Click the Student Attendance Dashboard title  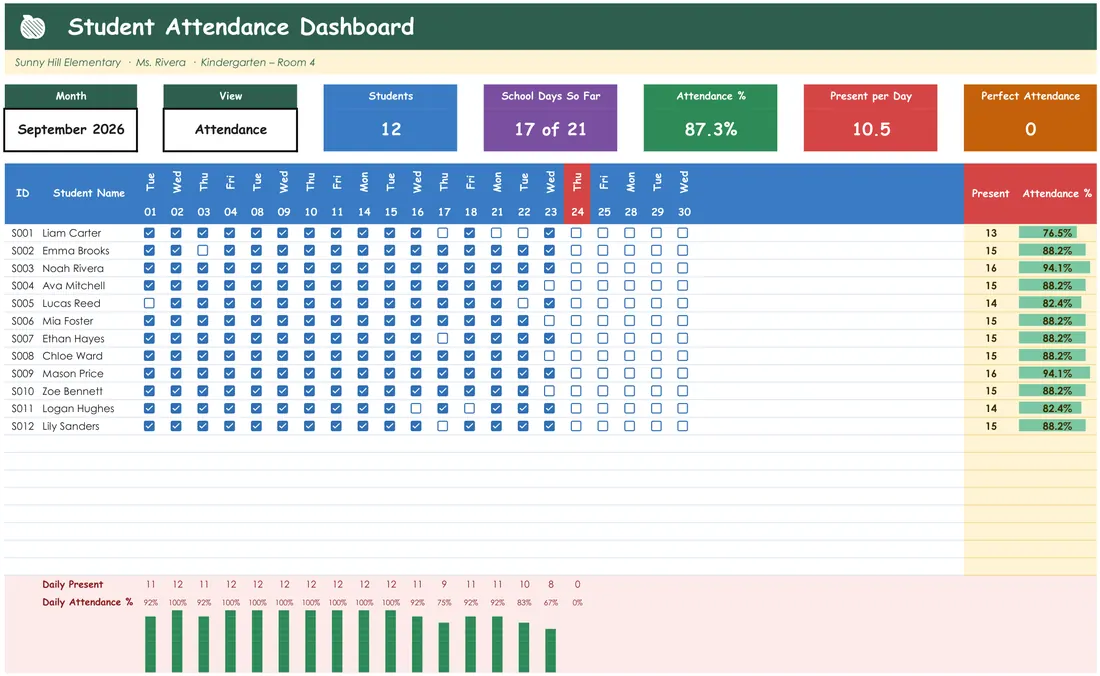pyautogui.click(x=241, y=27)
